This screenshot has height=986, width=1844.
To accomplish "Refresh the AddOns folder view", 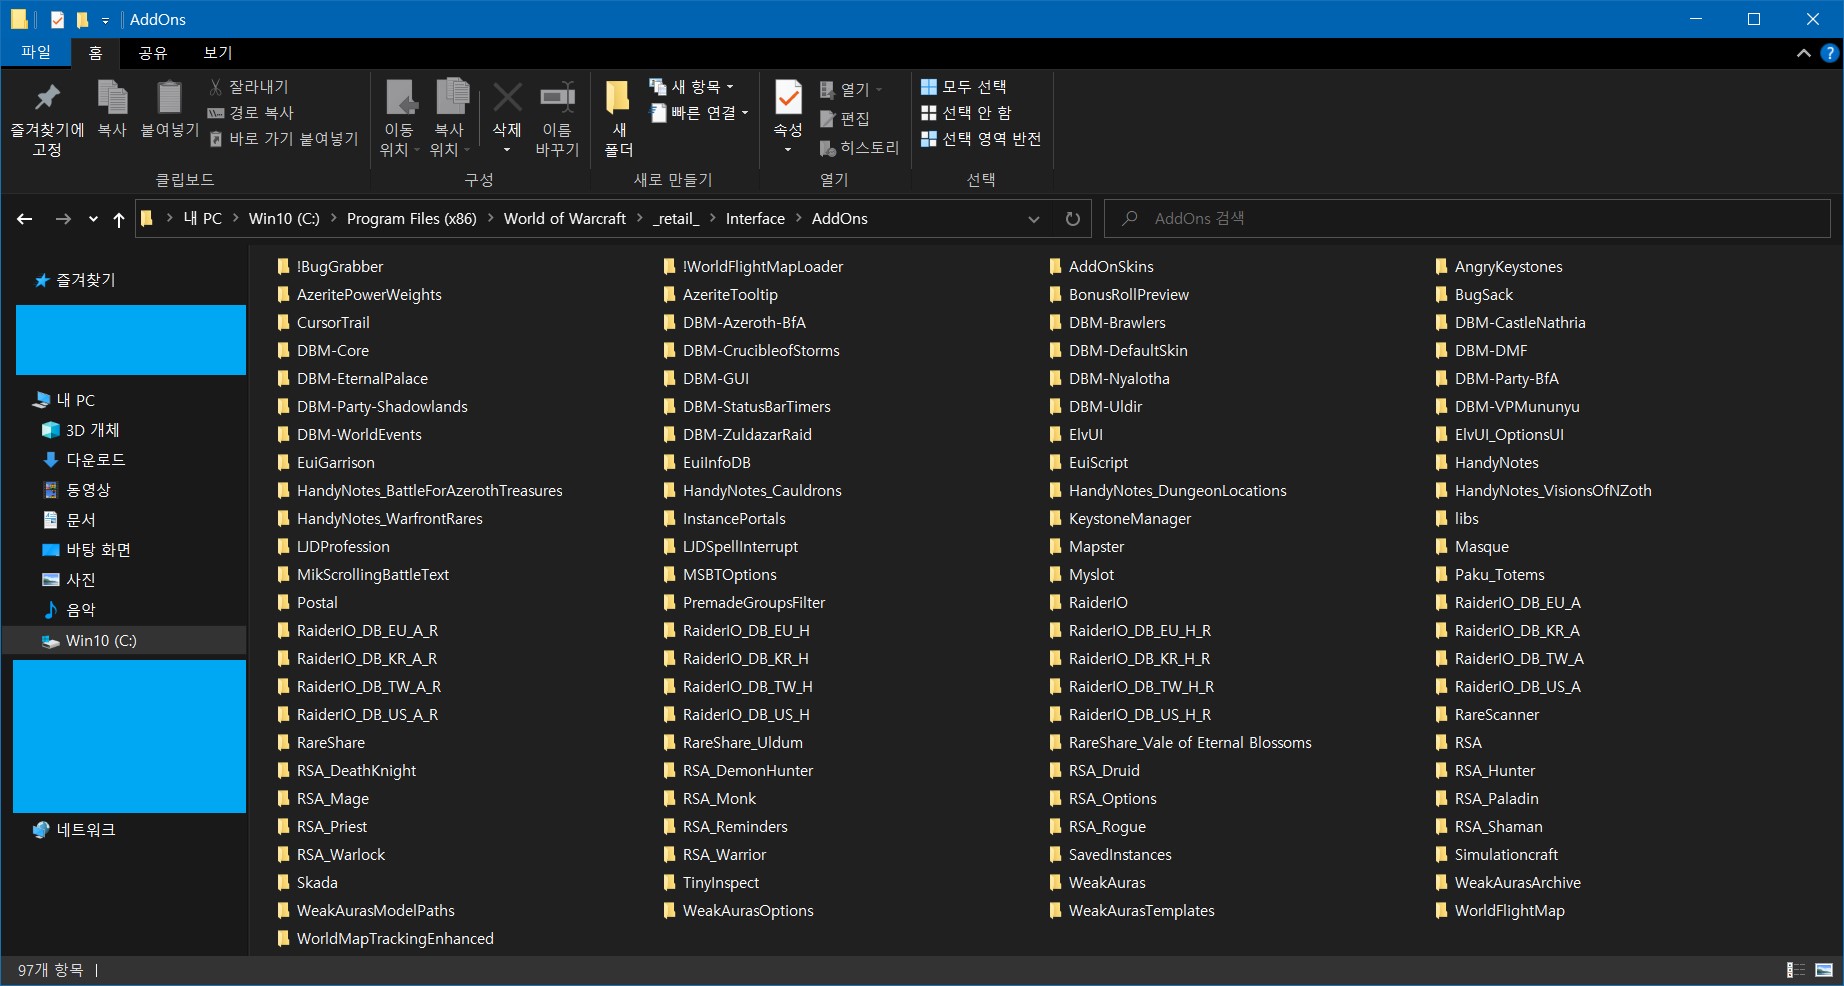I will [1073, 219].
